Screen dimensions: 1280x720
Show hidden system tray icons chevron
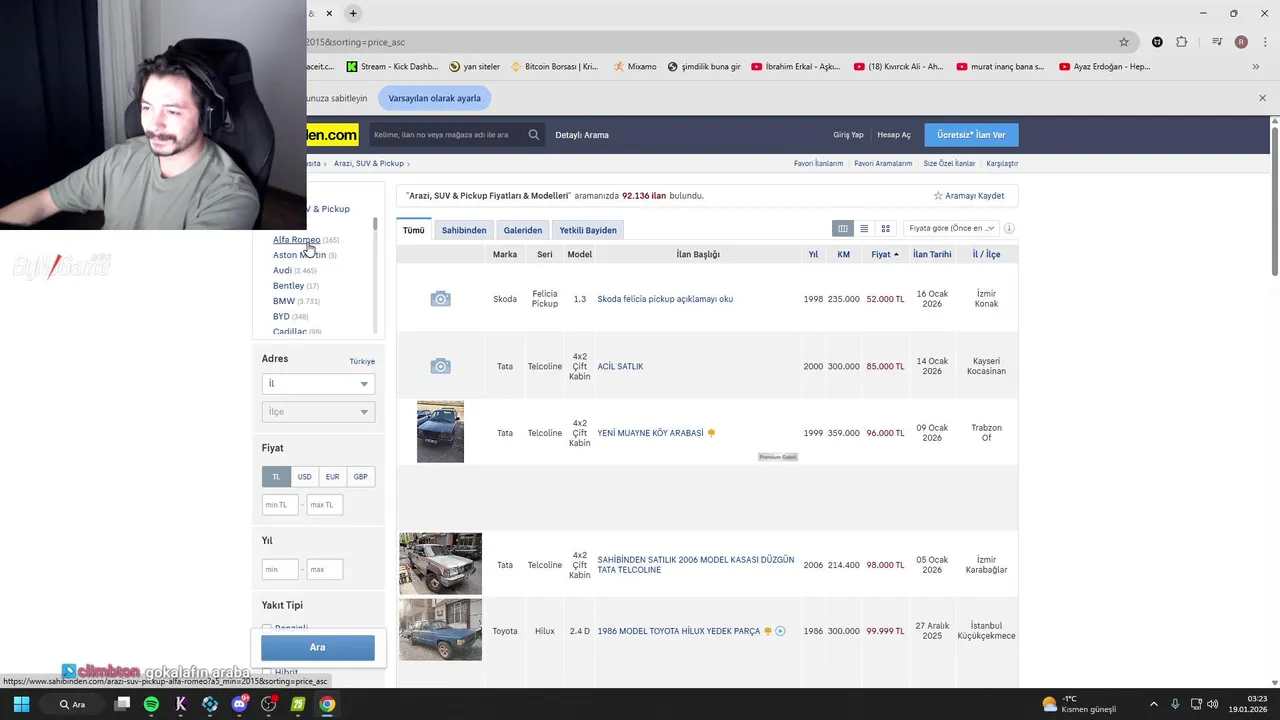pyautogui.click(x=1154, y=704)
